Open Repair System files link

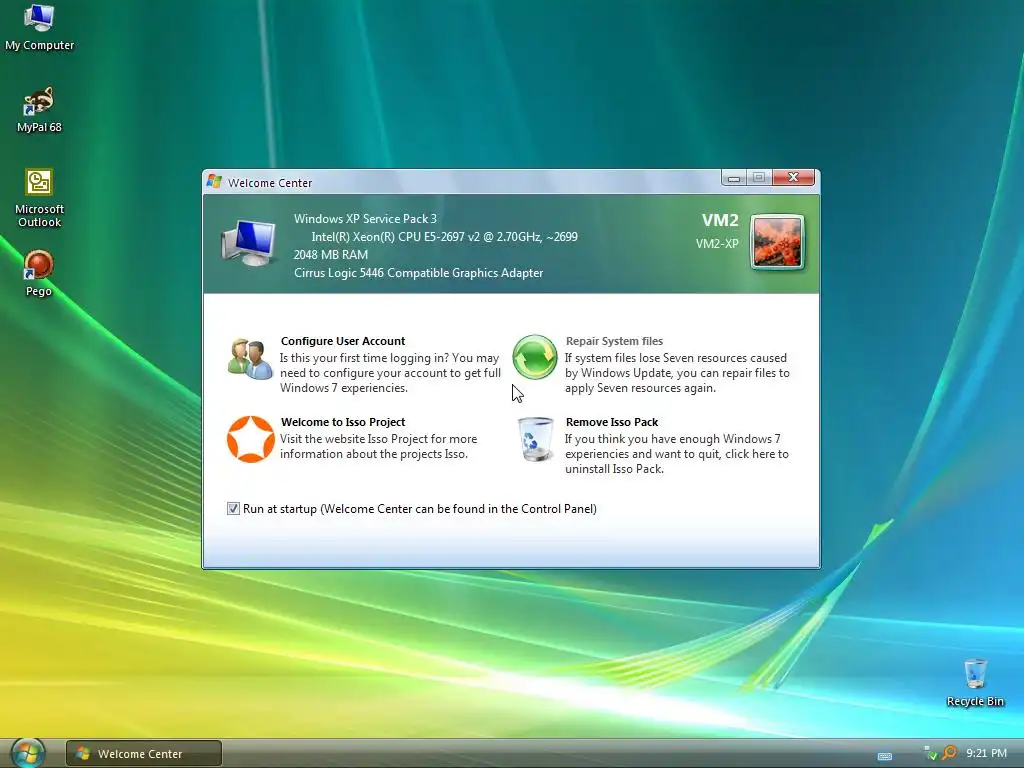(x=614, y=341)
